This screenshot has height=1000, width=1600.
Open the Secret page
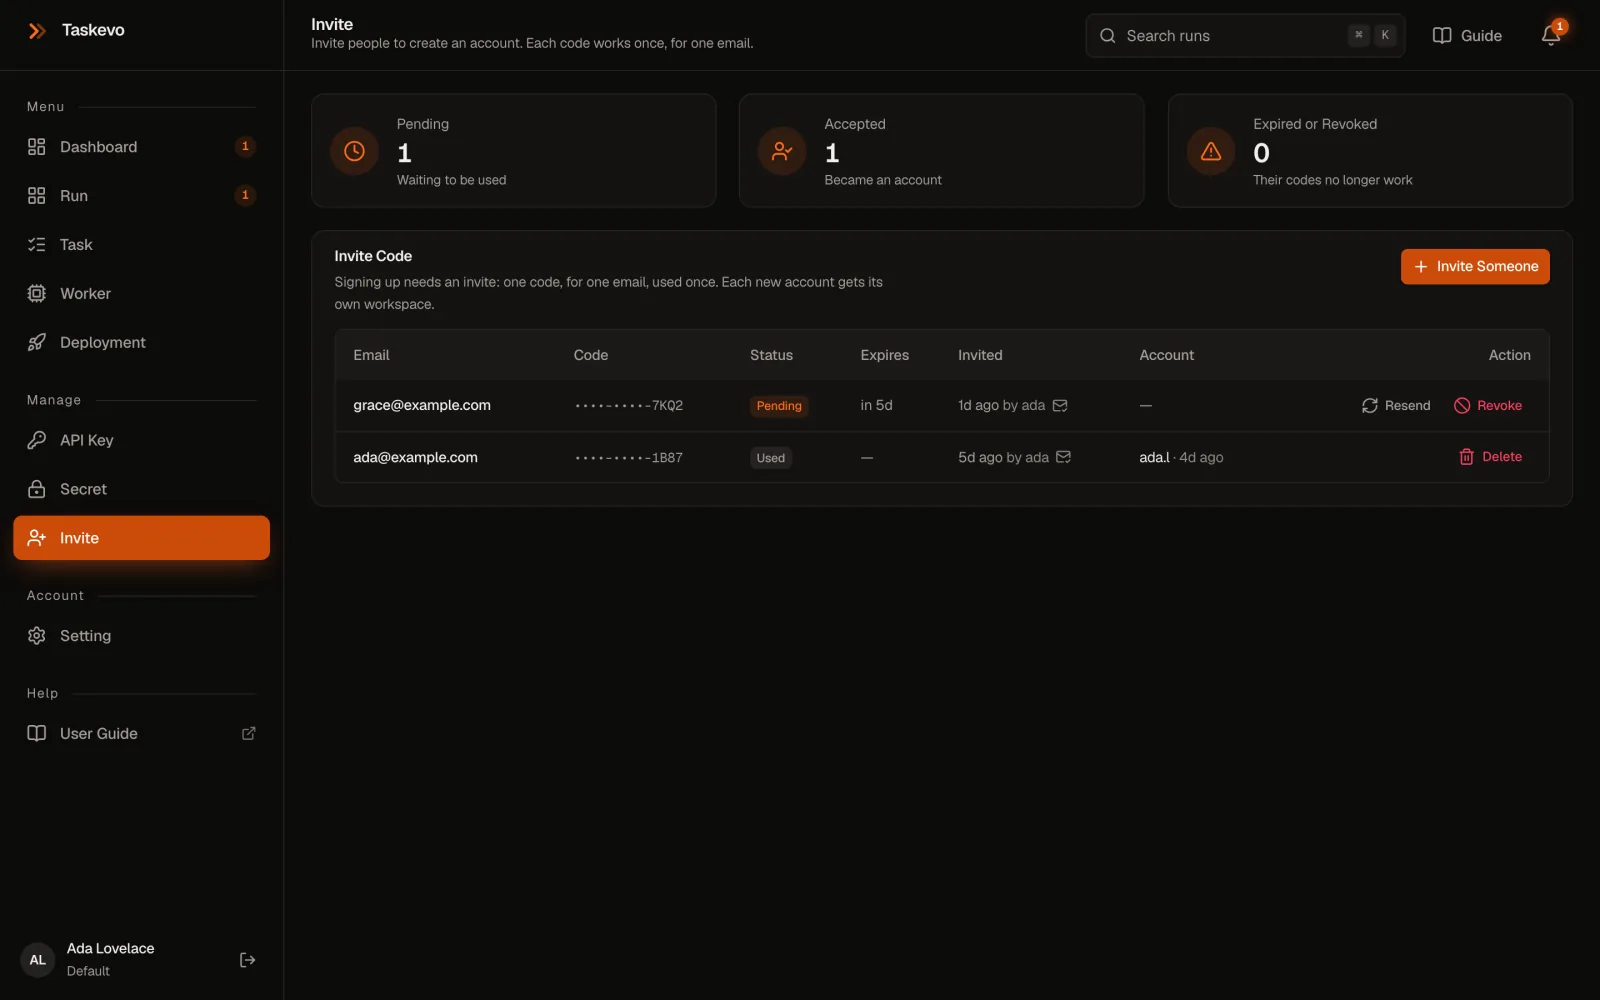pyautogui.click(x=141, y=489)
